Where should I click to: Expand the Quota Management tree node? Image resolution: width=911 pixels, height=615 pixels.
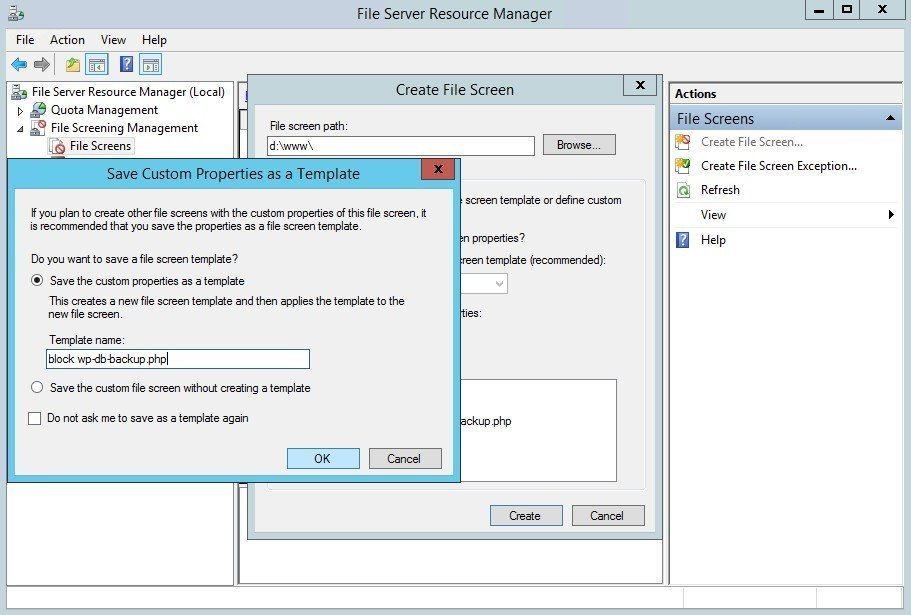click(20, 111)
